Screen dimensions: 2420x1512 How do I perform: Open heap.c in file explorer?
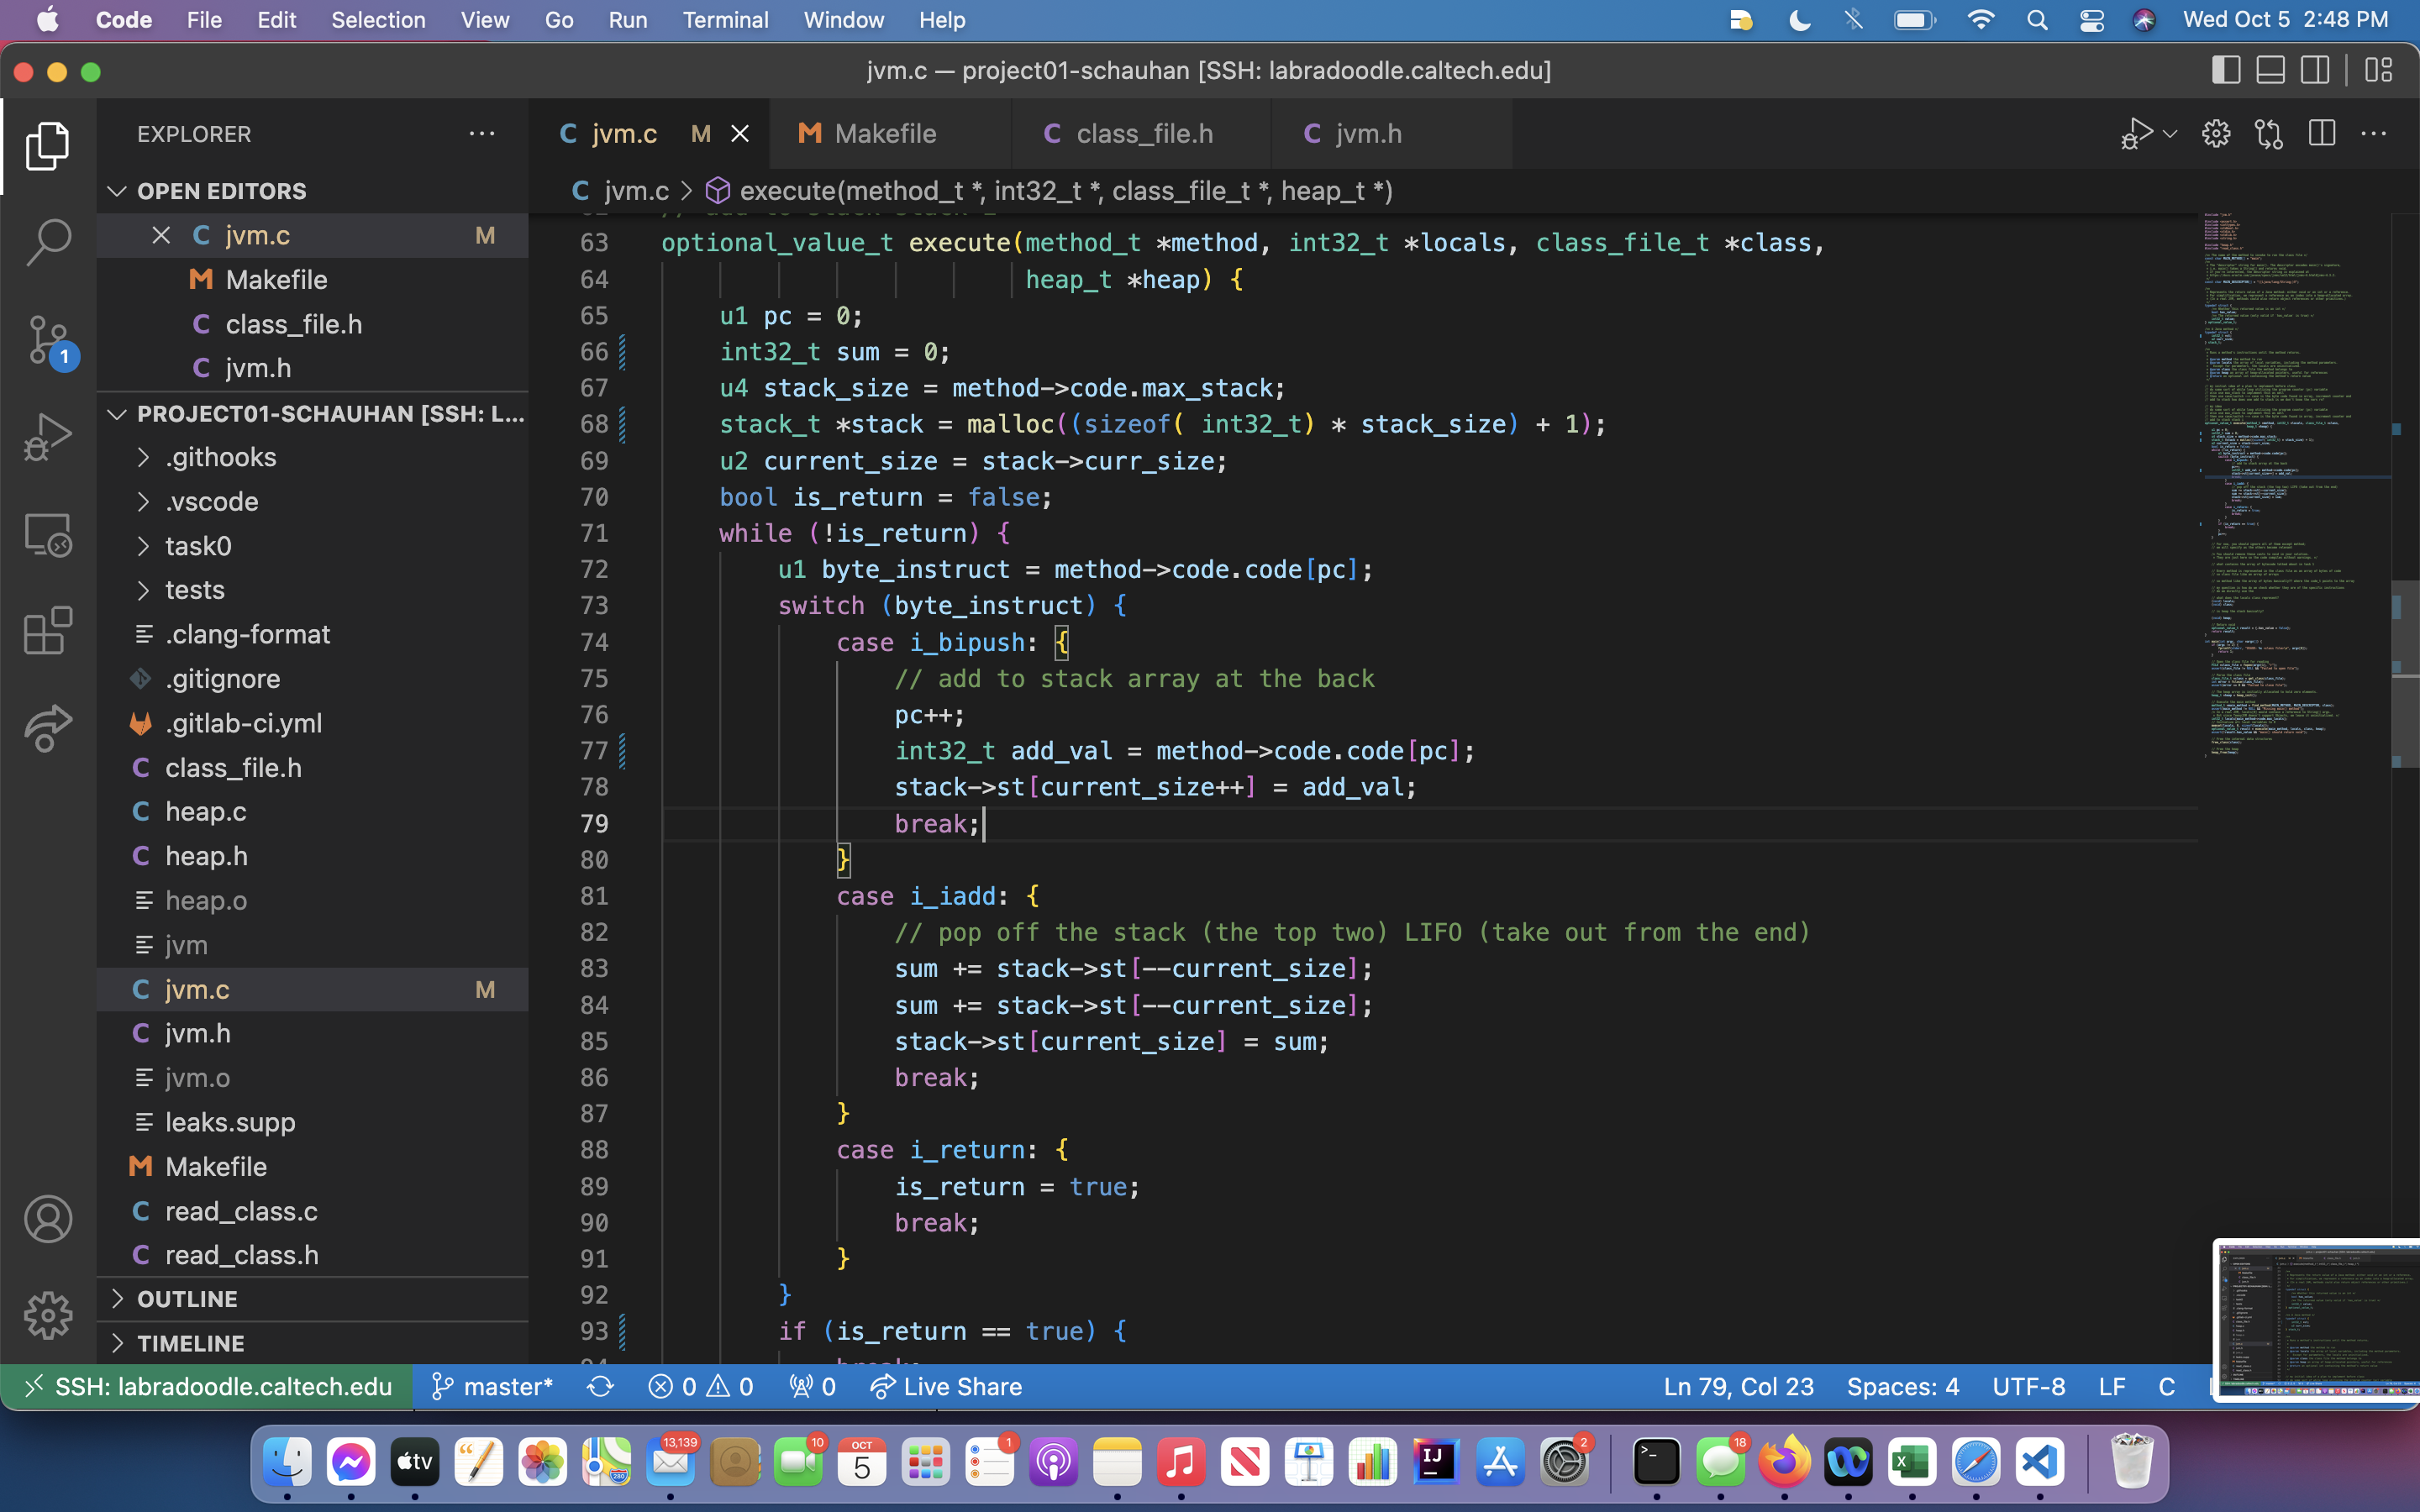(x=205, y=811)
